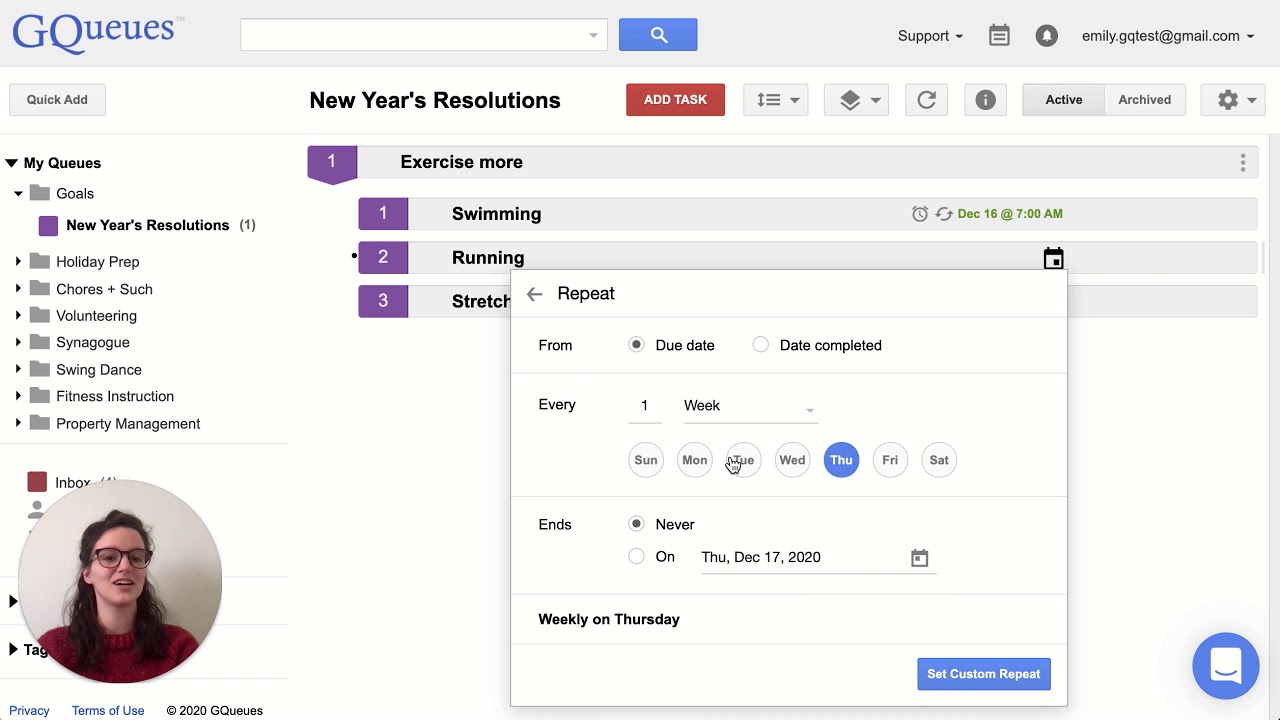Open the New Year's Resolutions queue
Image resolution: width=1280 pixels, height=720 pixels.
148,226
